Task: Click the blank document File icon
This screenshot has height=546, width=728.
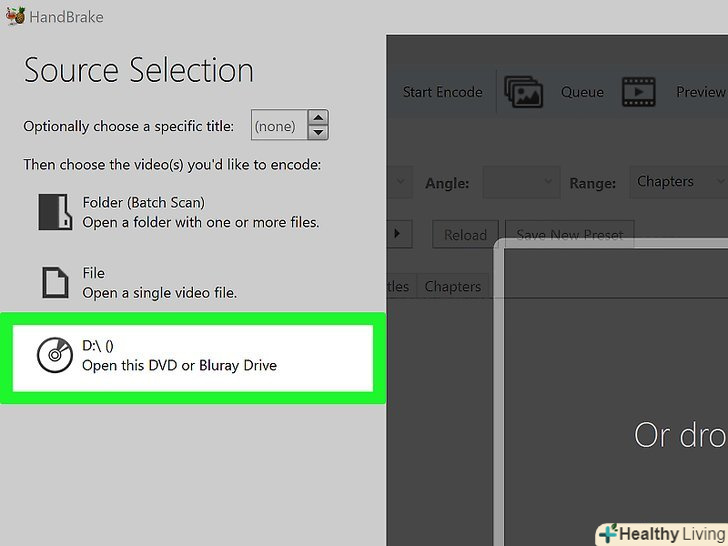Action: coord(55,282)
